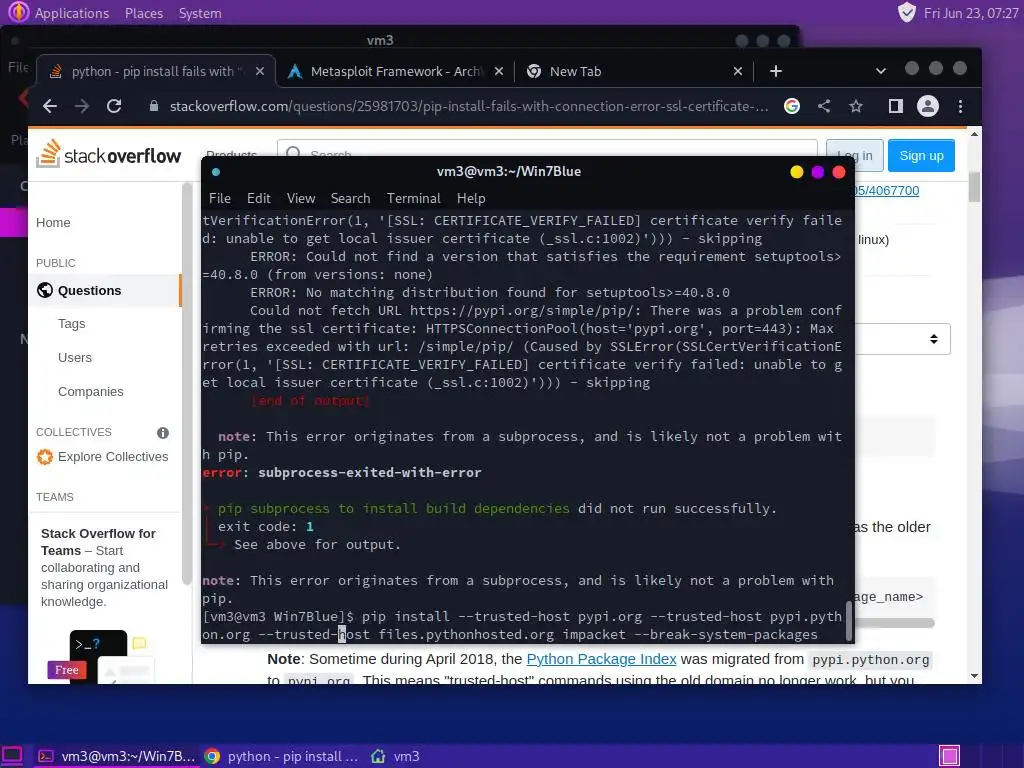Open the answer sort dropdown
Screen dimensions: 1024x768
click(x=903, y=339)
